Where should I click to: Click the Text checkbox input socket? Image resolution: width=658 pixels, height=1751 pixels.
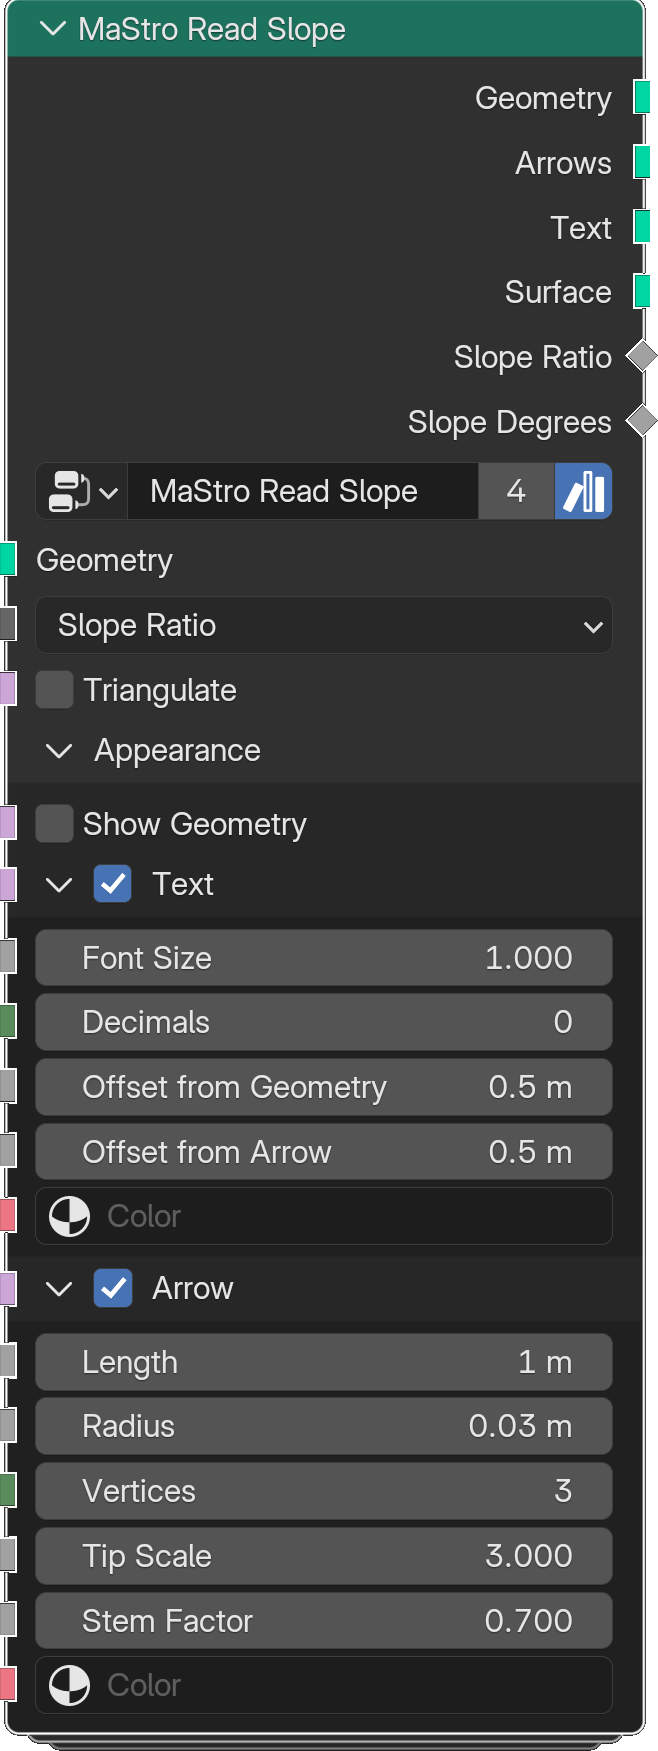[8, 884]
